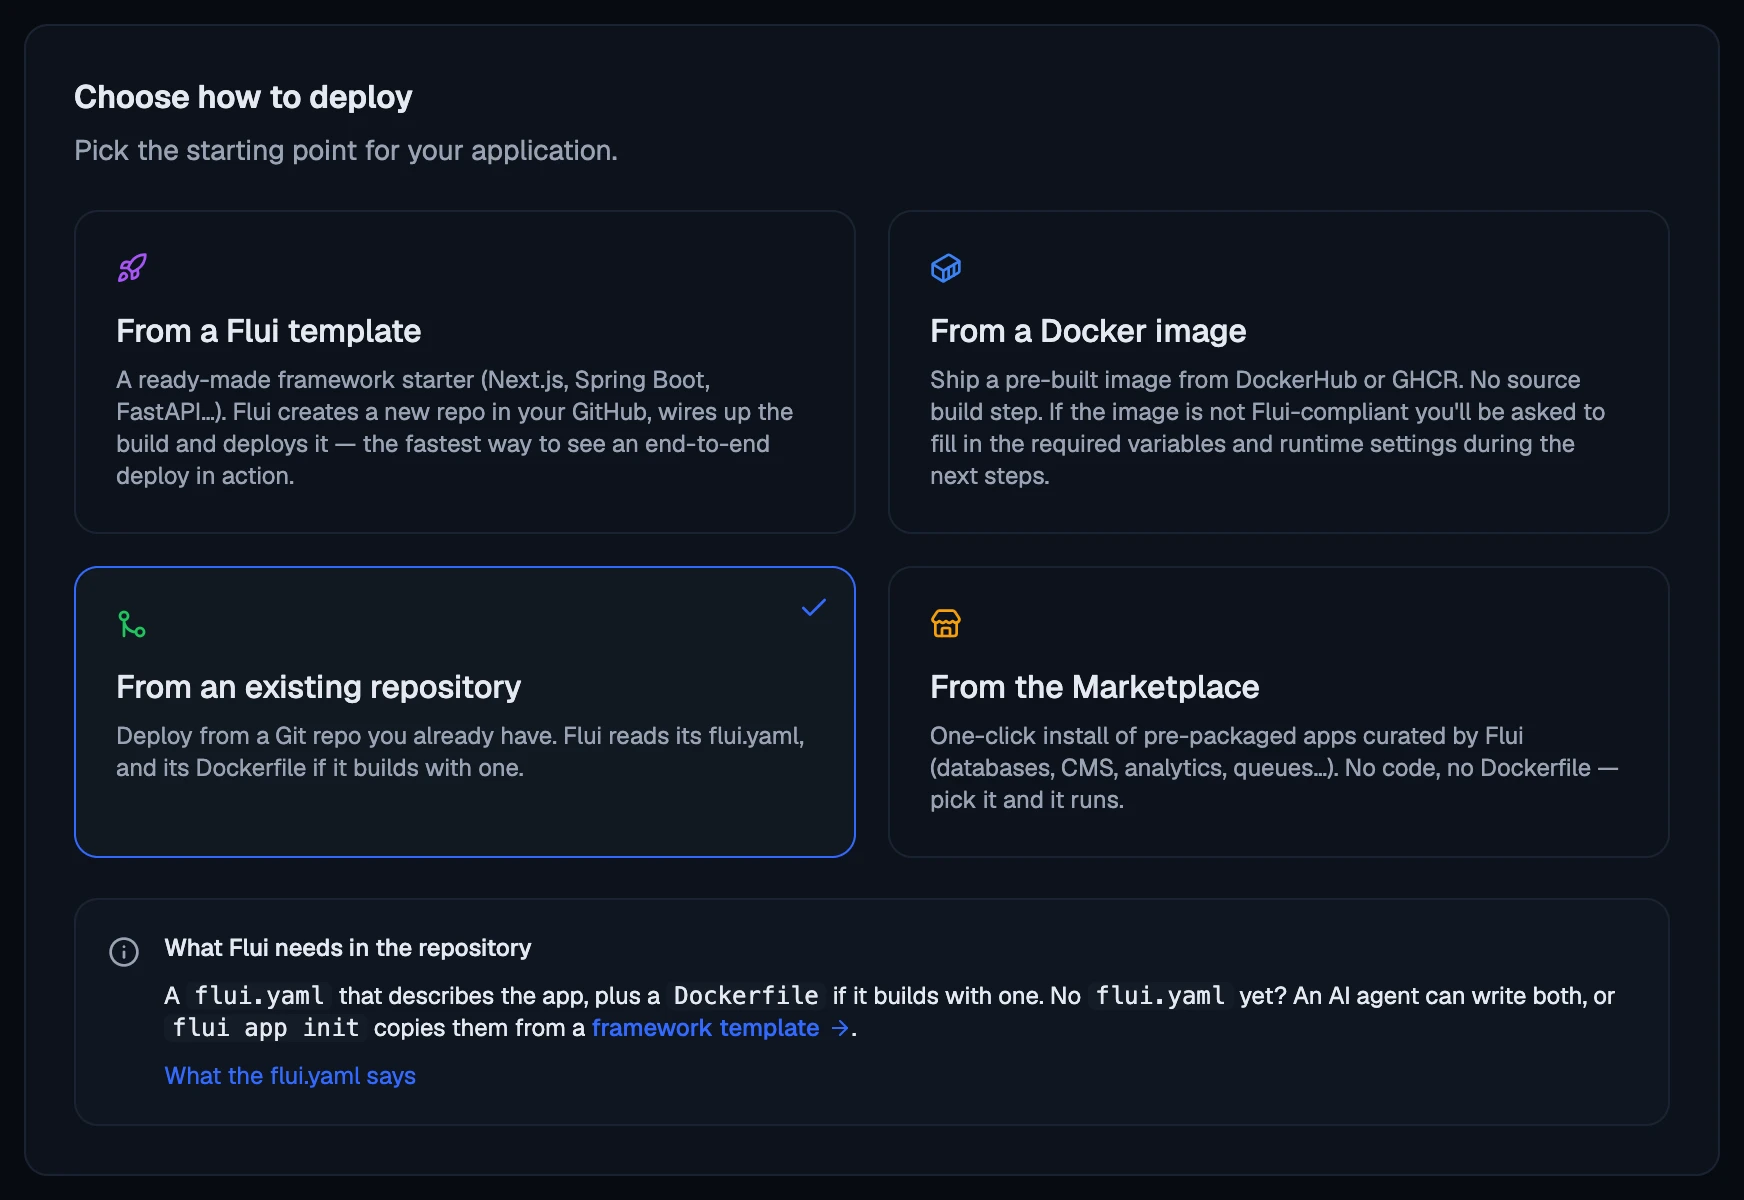Click the Docker image description paragraph

[x=1268, y=428]
